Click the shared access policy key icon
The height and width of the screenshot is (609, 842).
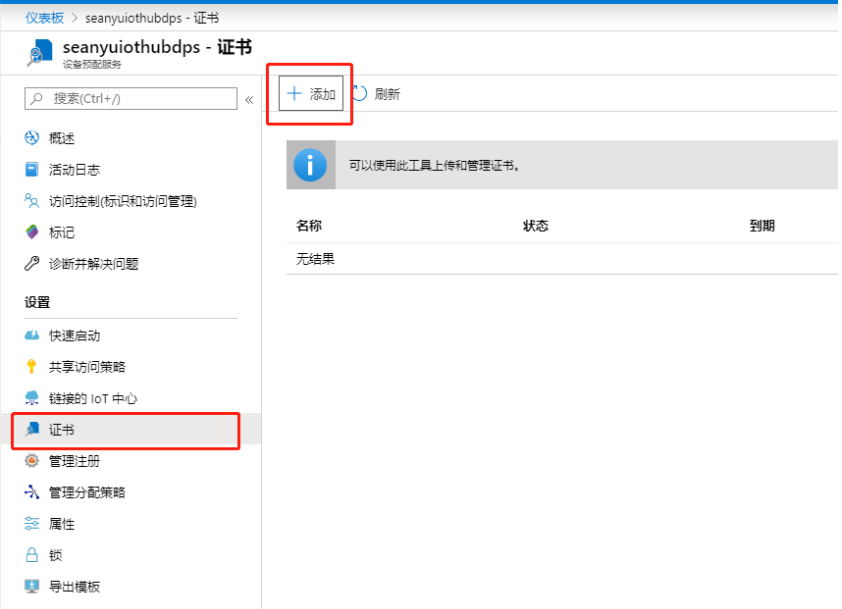click(32, 366)
